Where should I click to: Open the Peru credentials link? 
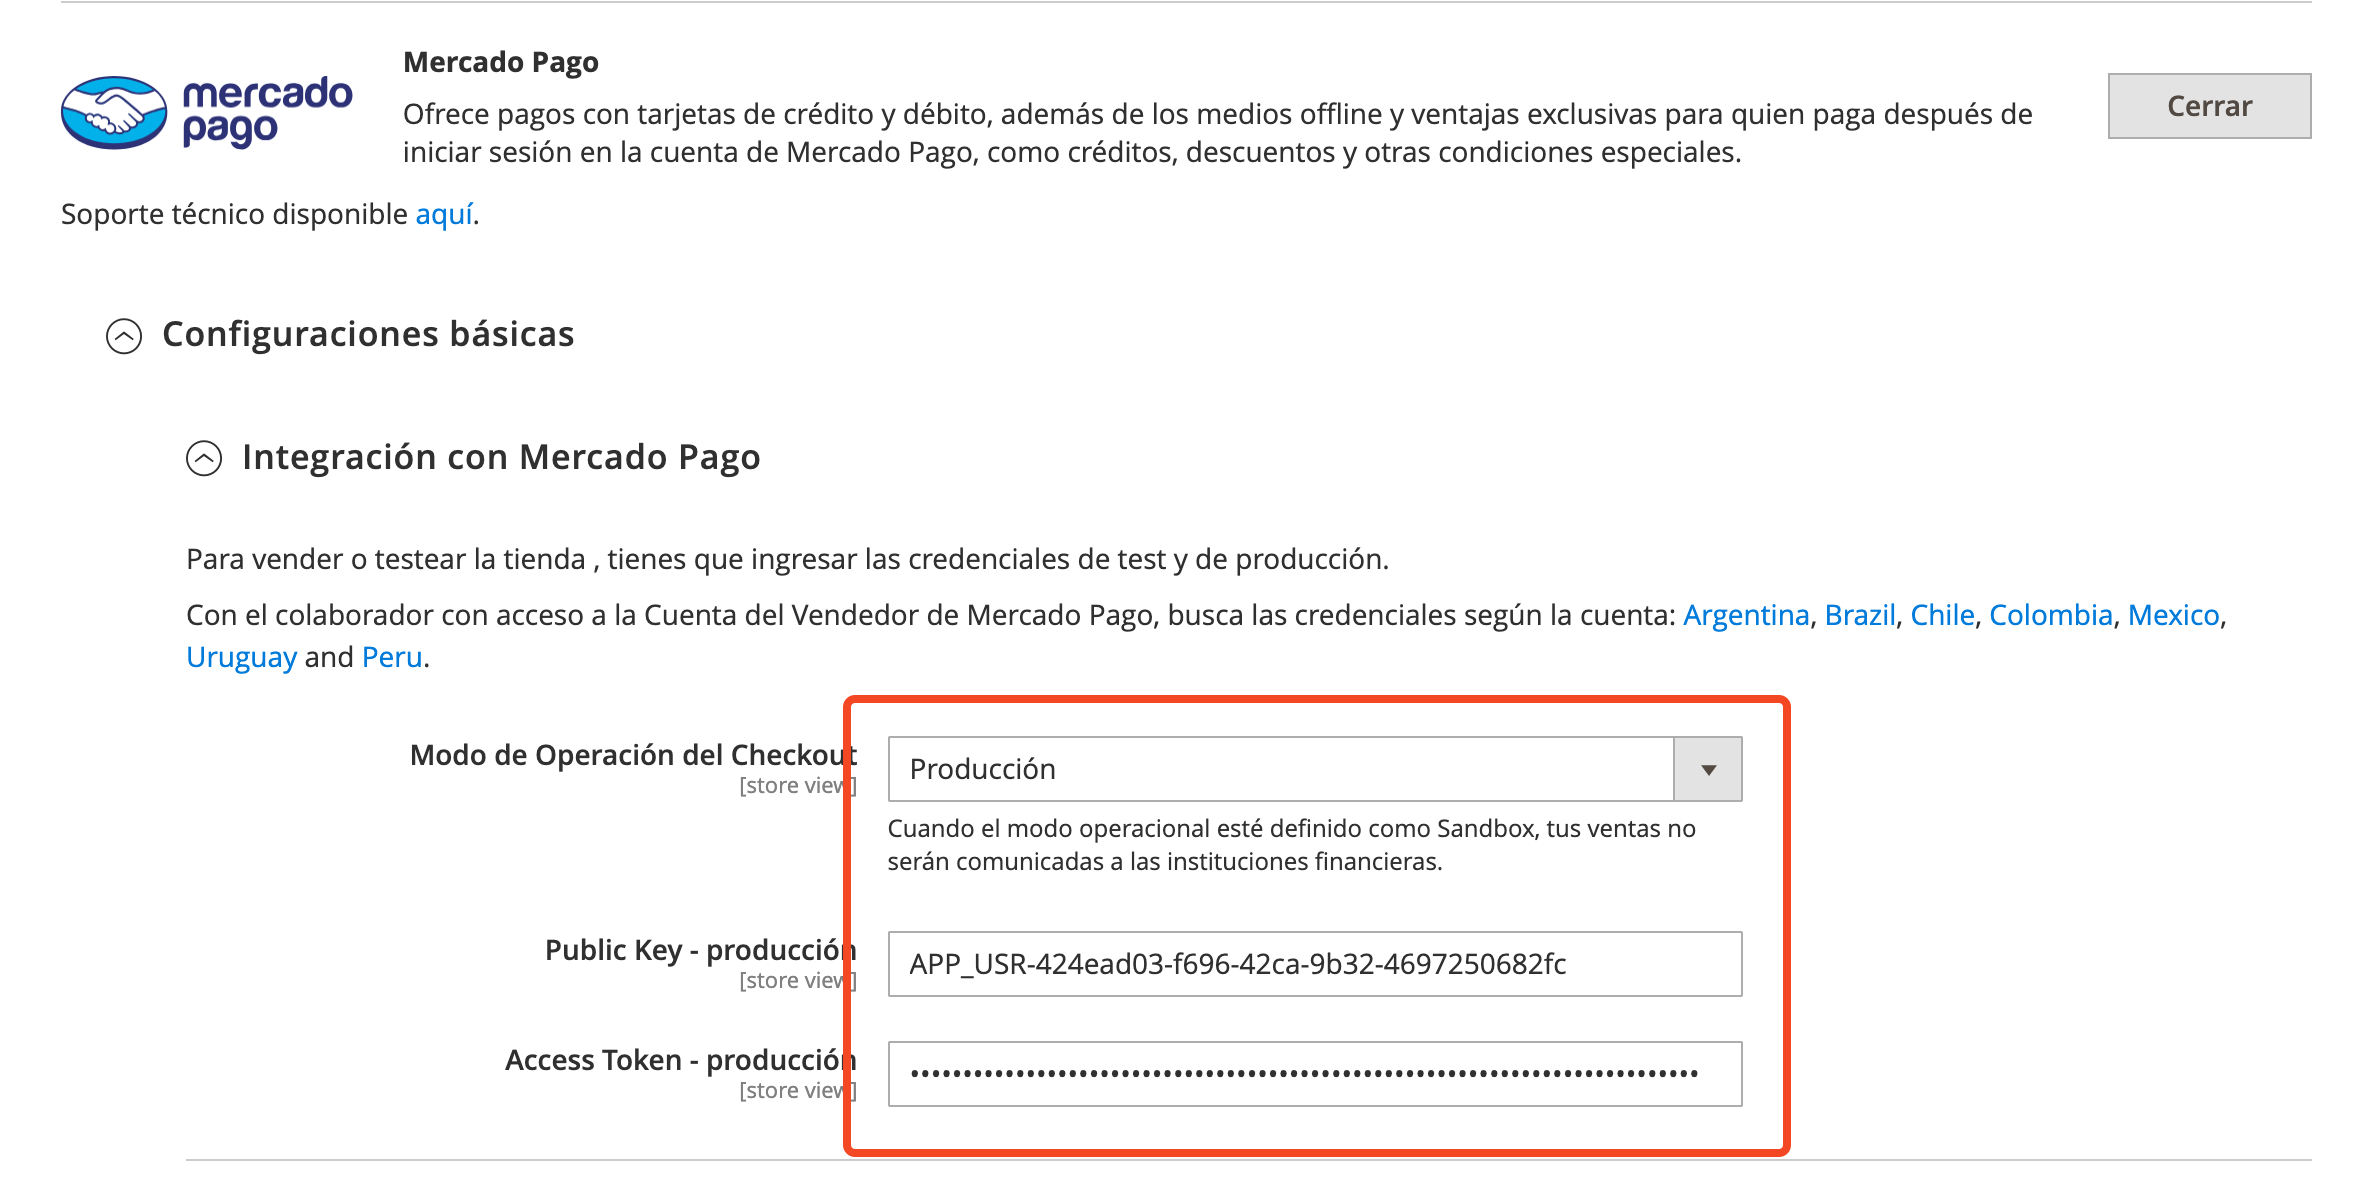pyautogui.click(x=392, y=657)
